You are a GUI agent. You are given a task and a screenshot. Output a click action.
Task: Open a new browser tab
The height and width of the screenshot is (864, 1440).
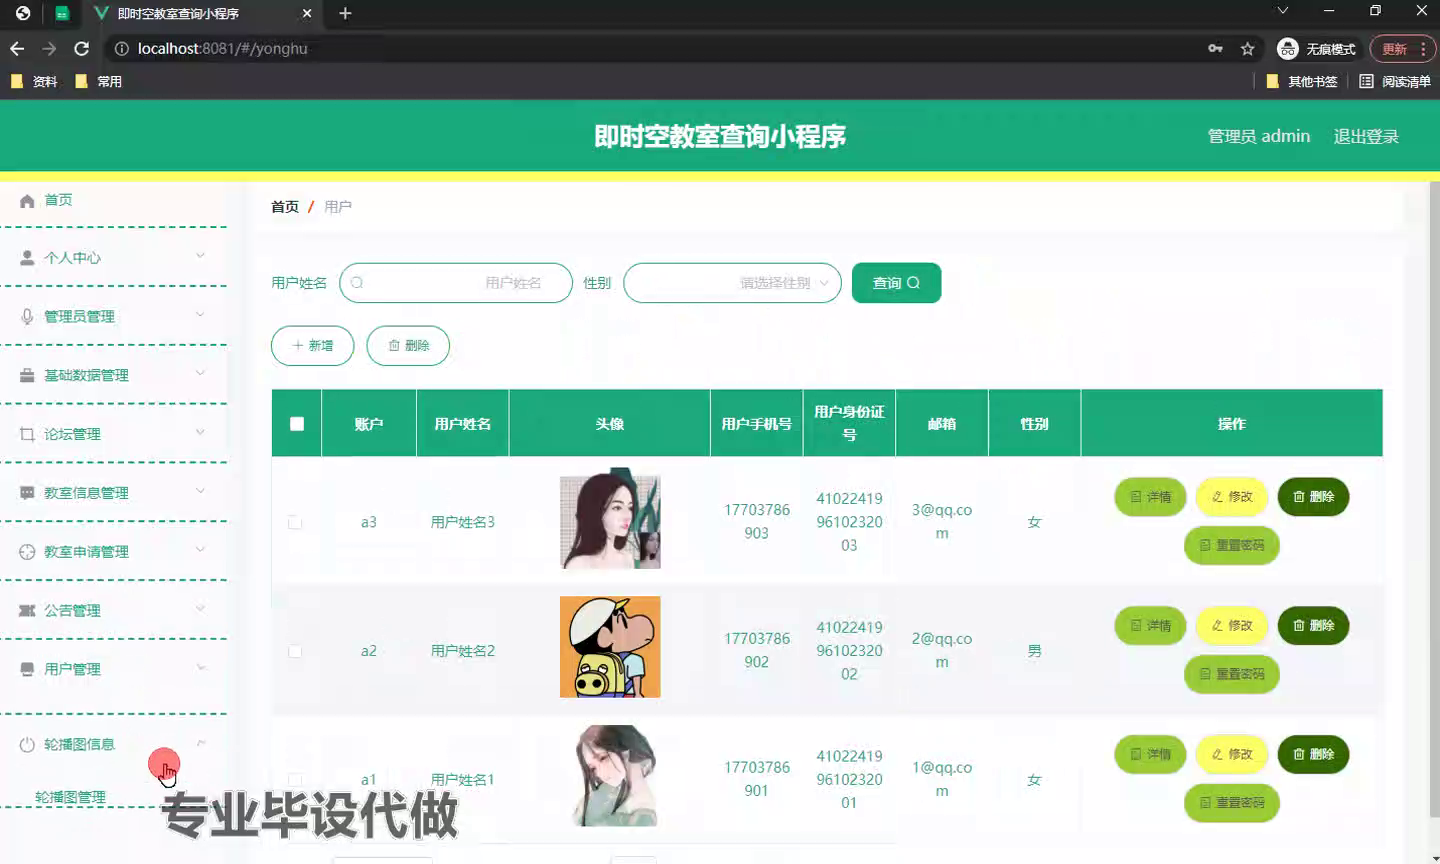coord(345,13)
